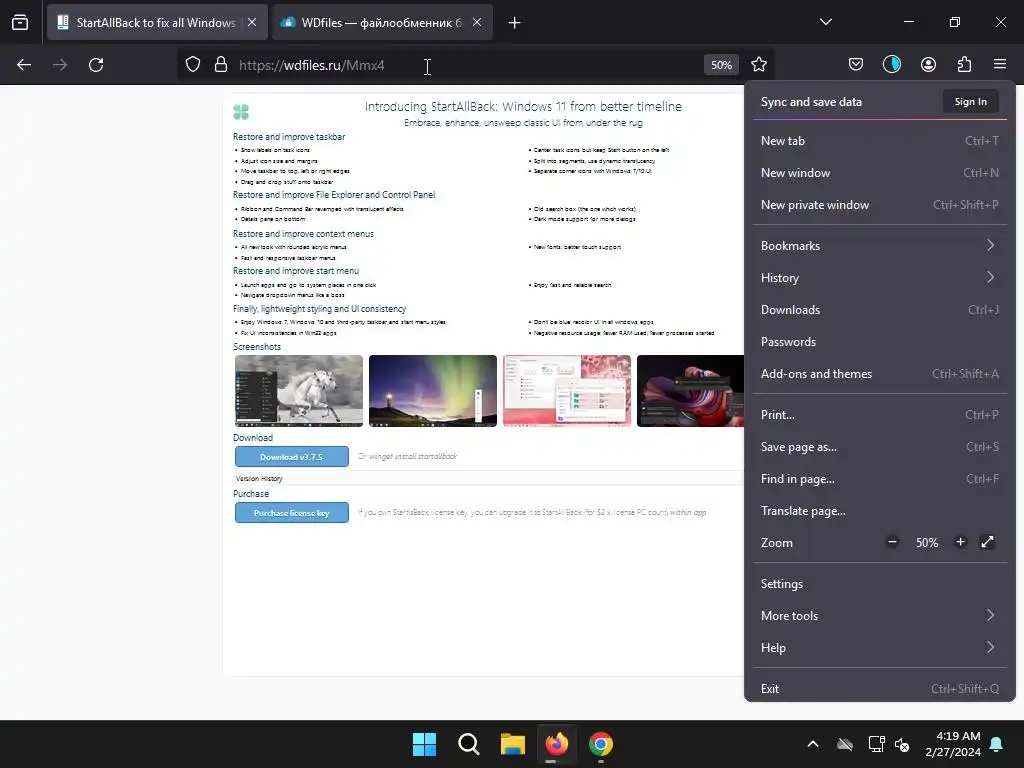Open the Firefox View tab list icon

click(20, 23)
